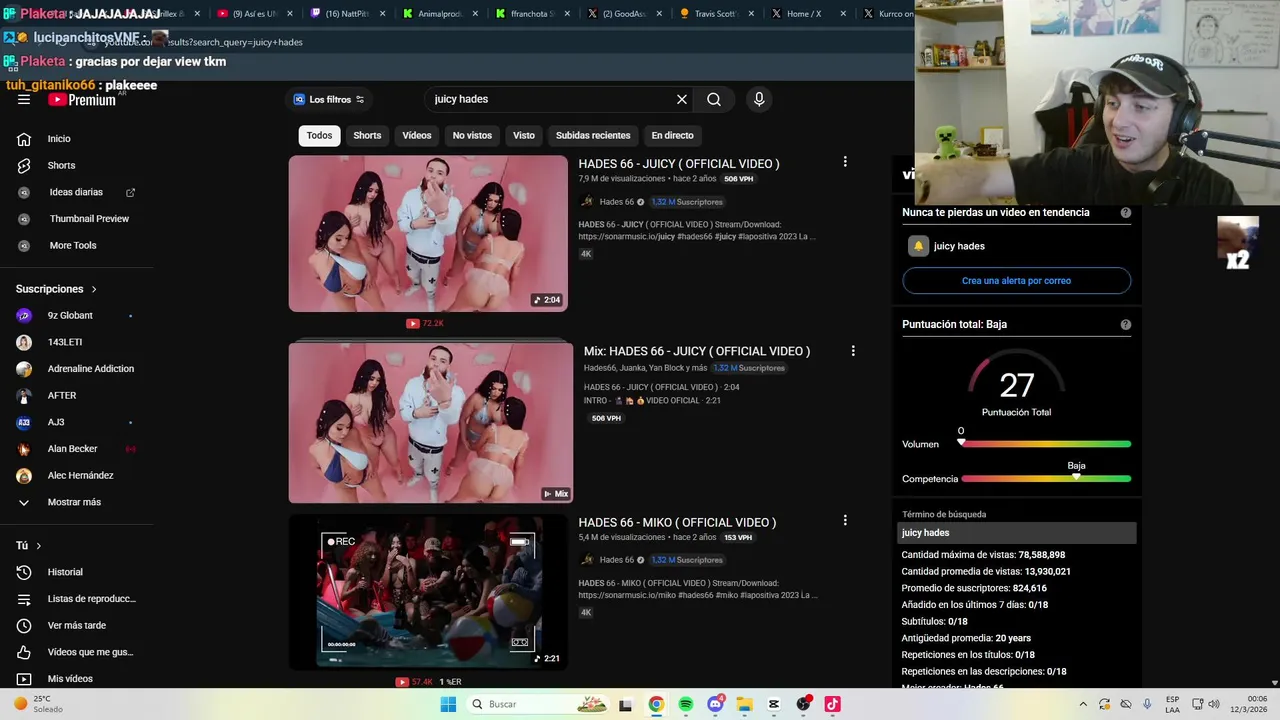Image resolution: width=1280 pixels, height=720 pixels.
Task: Click the Volumen score slider bar
Action: pyautogui.click(x=1045, y=444)
